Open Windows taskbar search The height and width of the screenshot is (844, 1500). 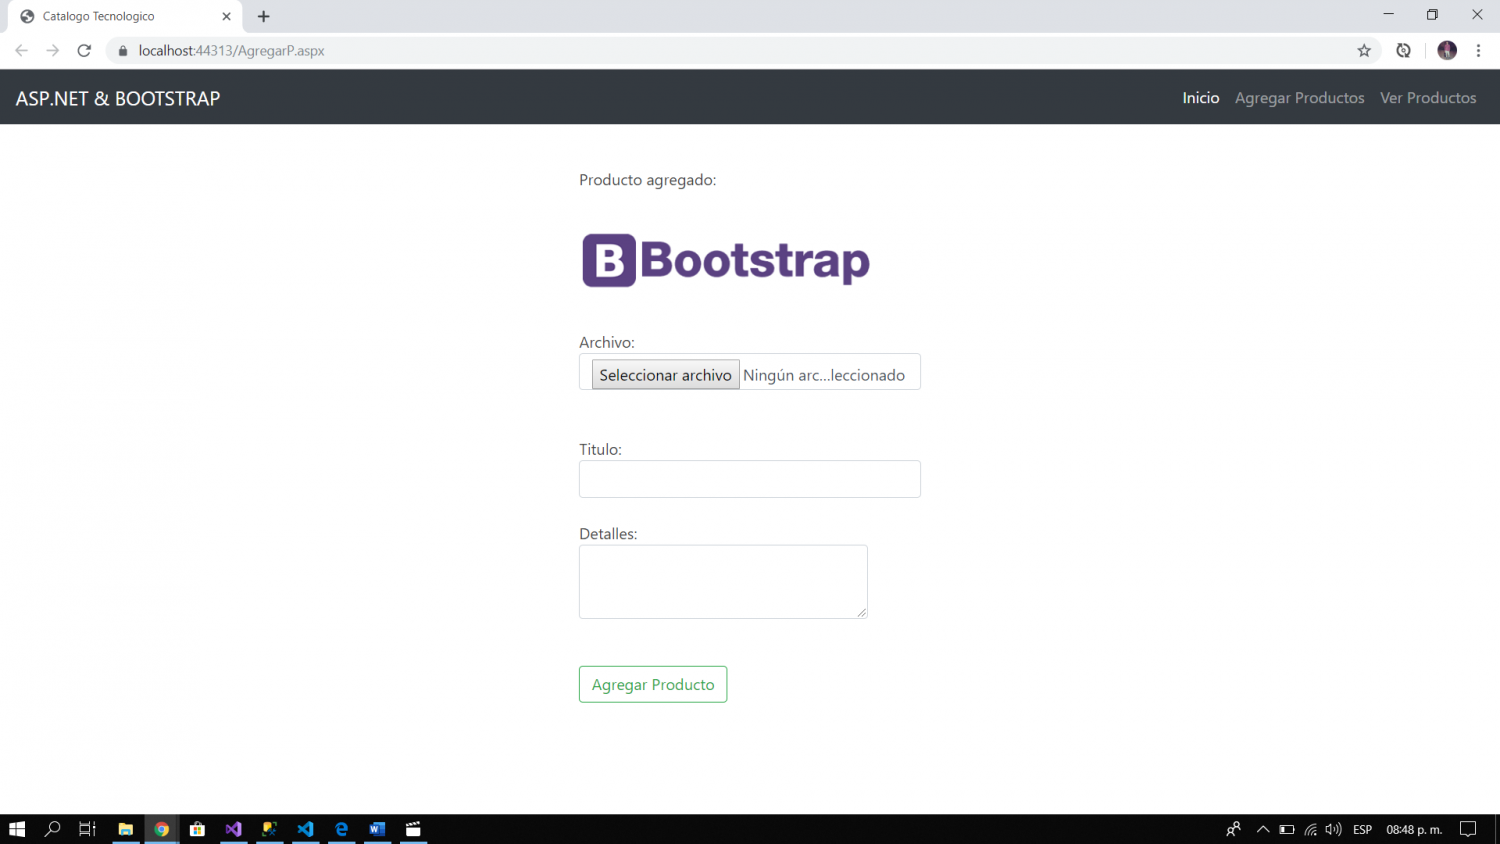pos(53,829)
